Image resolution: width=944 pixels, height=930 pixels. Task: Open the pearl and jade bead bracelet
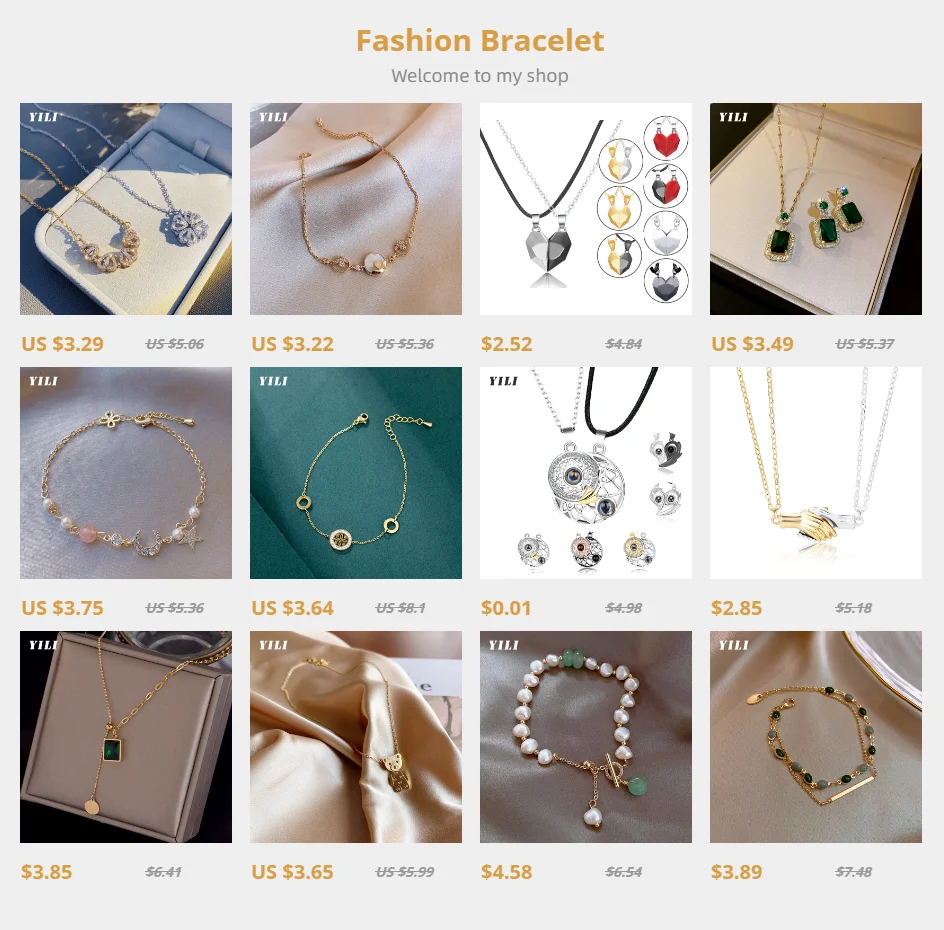[x=586, y=737]
